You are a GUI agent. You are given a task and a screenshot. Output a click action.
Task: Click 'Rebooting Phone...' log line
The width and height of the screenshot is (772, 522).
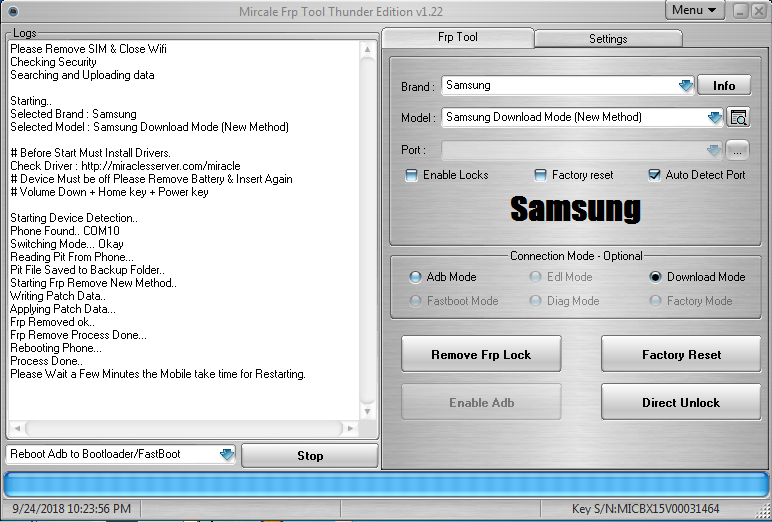pyautogui.click(x=56, y=348)
